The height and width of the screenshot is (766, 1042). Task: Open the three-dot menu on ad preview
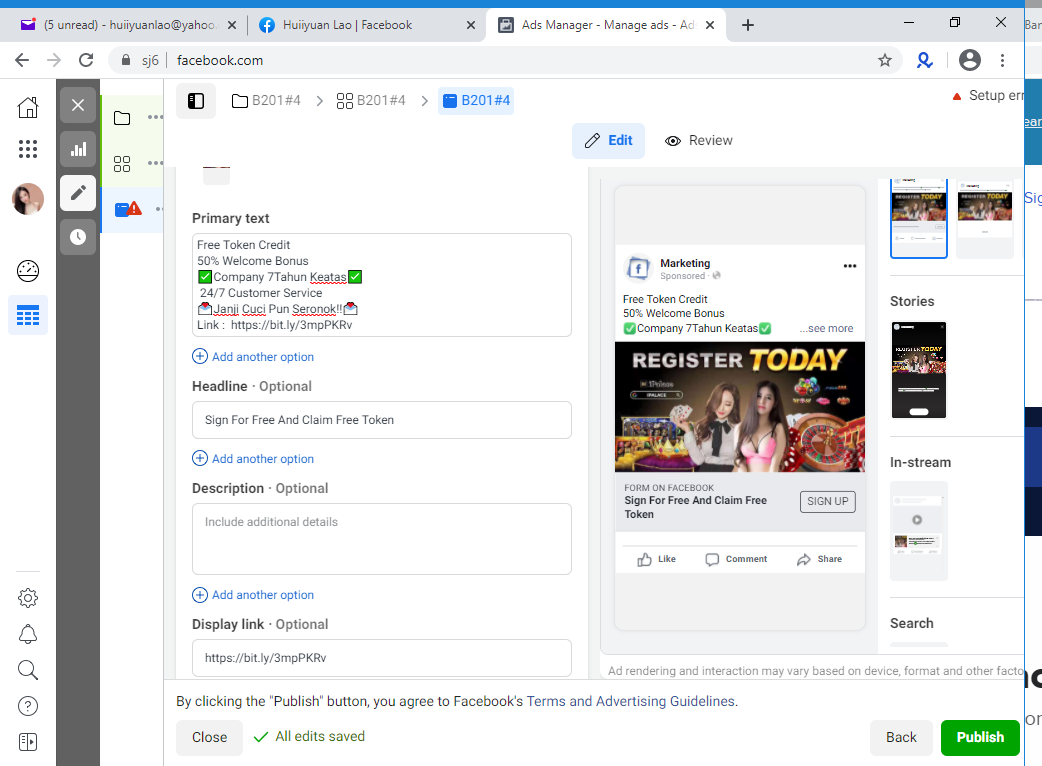849,266
